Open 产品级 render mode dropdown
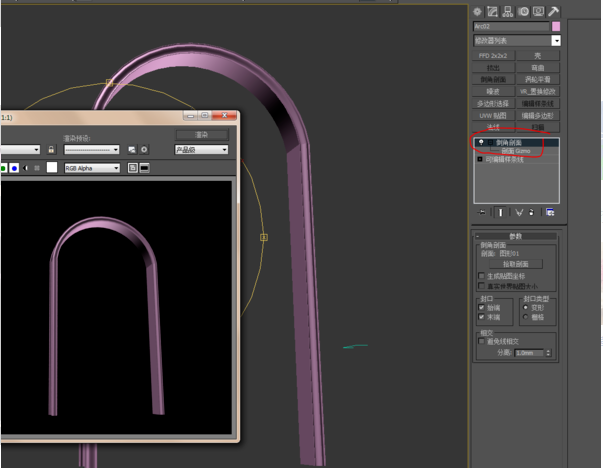 [202, 149]
